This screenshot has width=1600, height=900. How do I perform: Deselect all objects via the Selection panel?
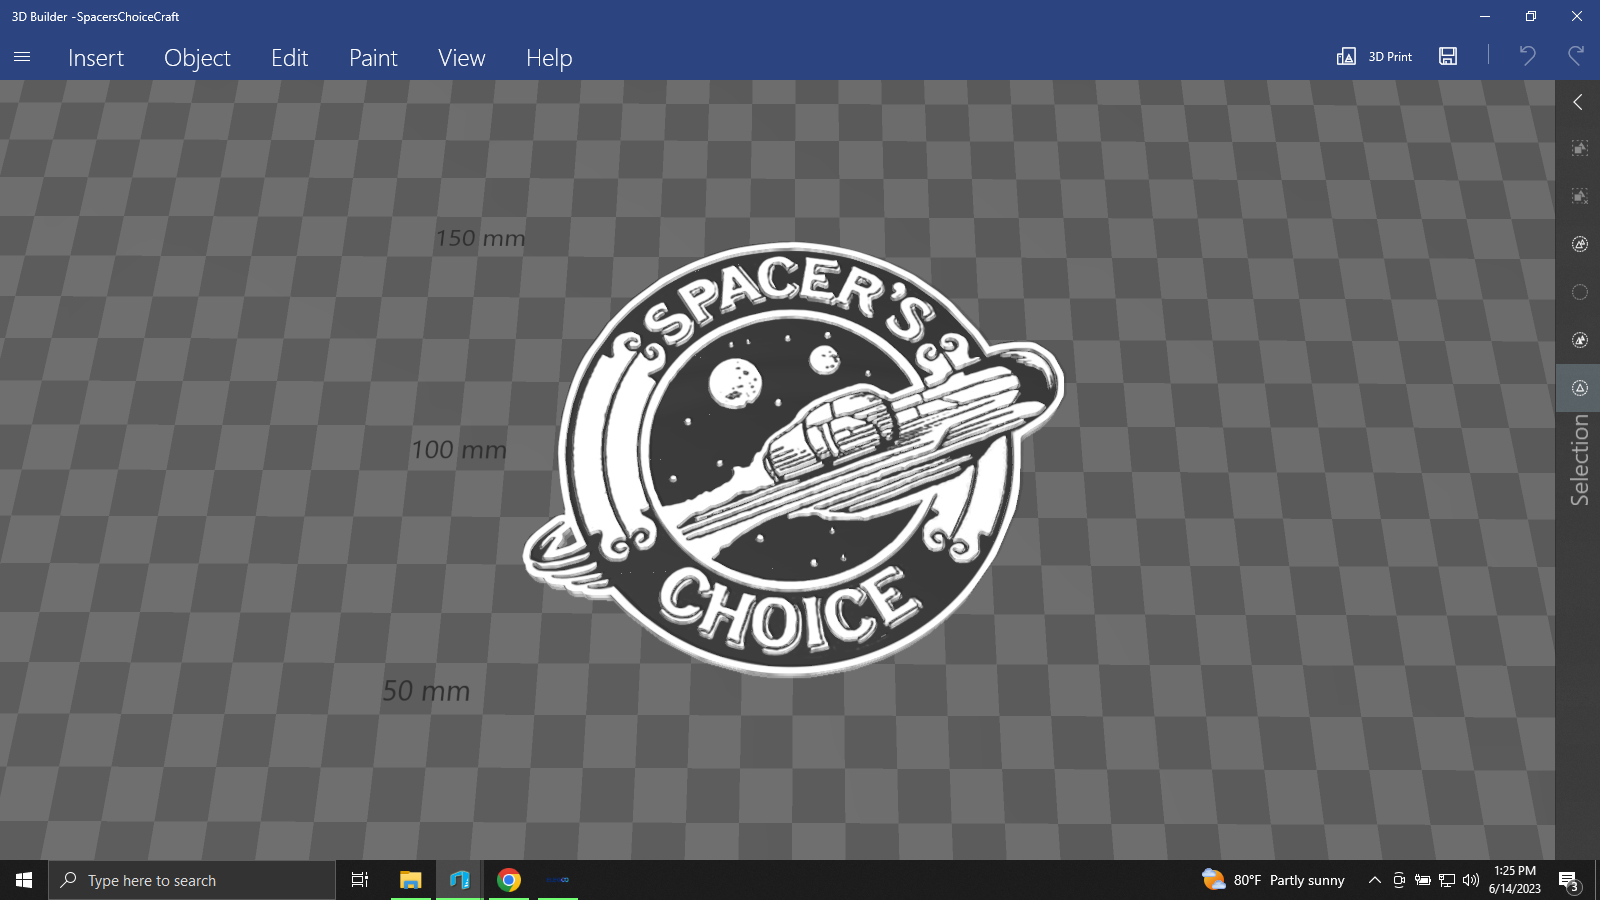1578,195
